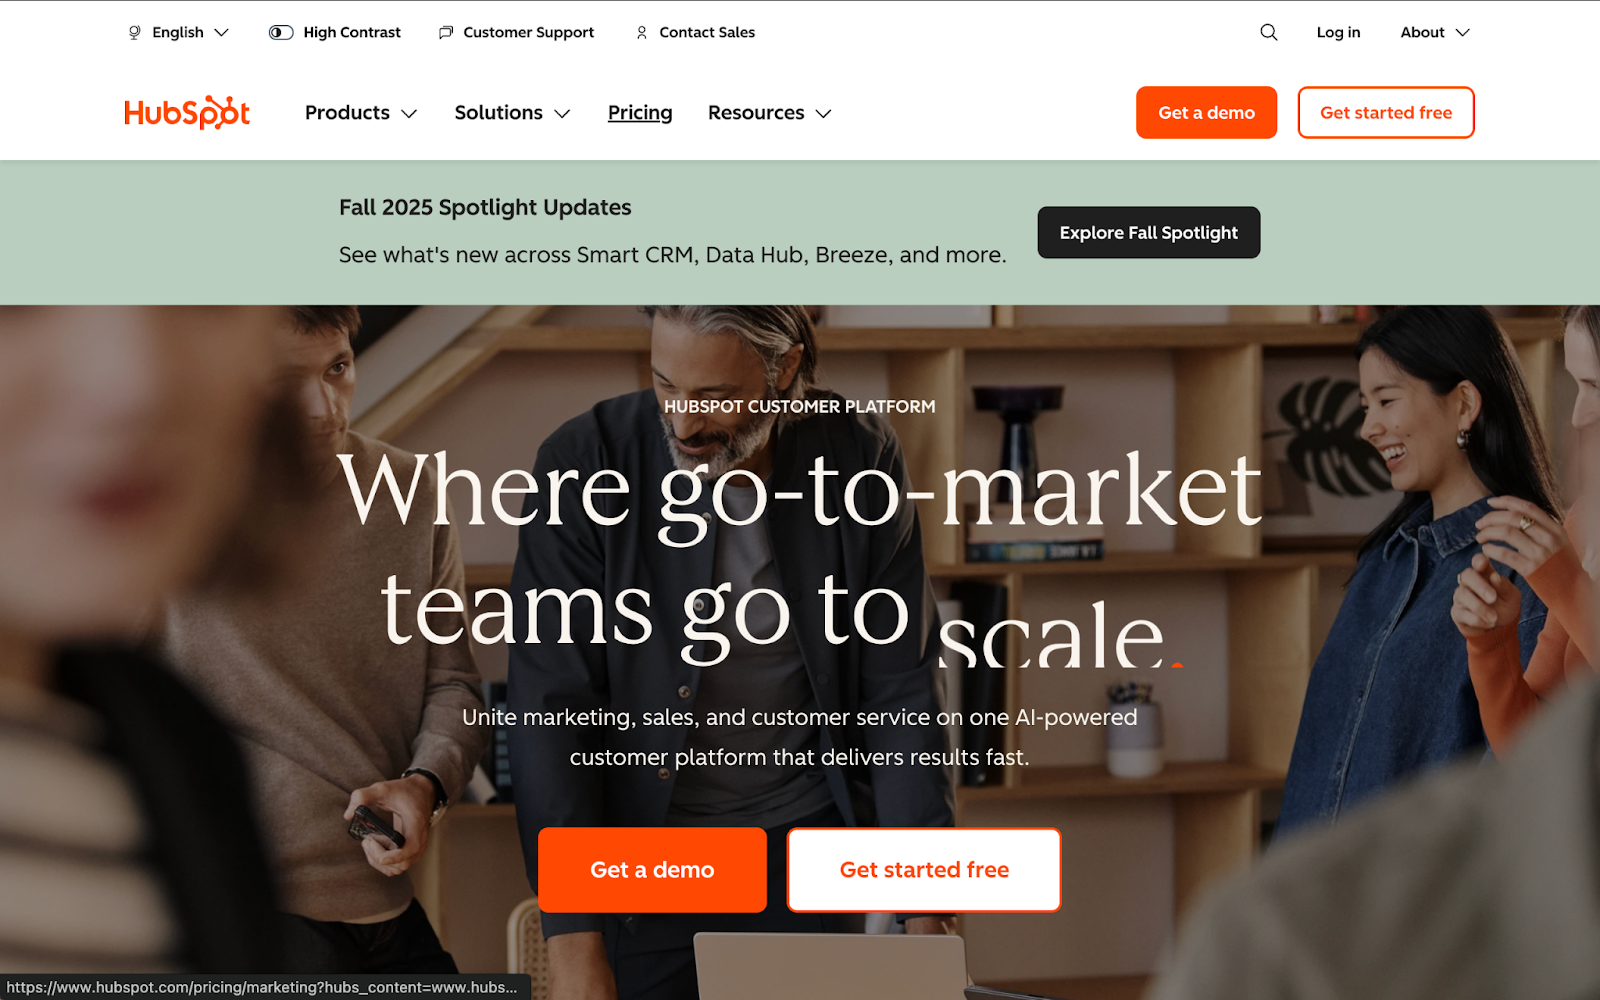Click the Fall 2025 Spotlight Updates heading
The height and width of the screenshot is (1000, 1600).
pos(485,207)
